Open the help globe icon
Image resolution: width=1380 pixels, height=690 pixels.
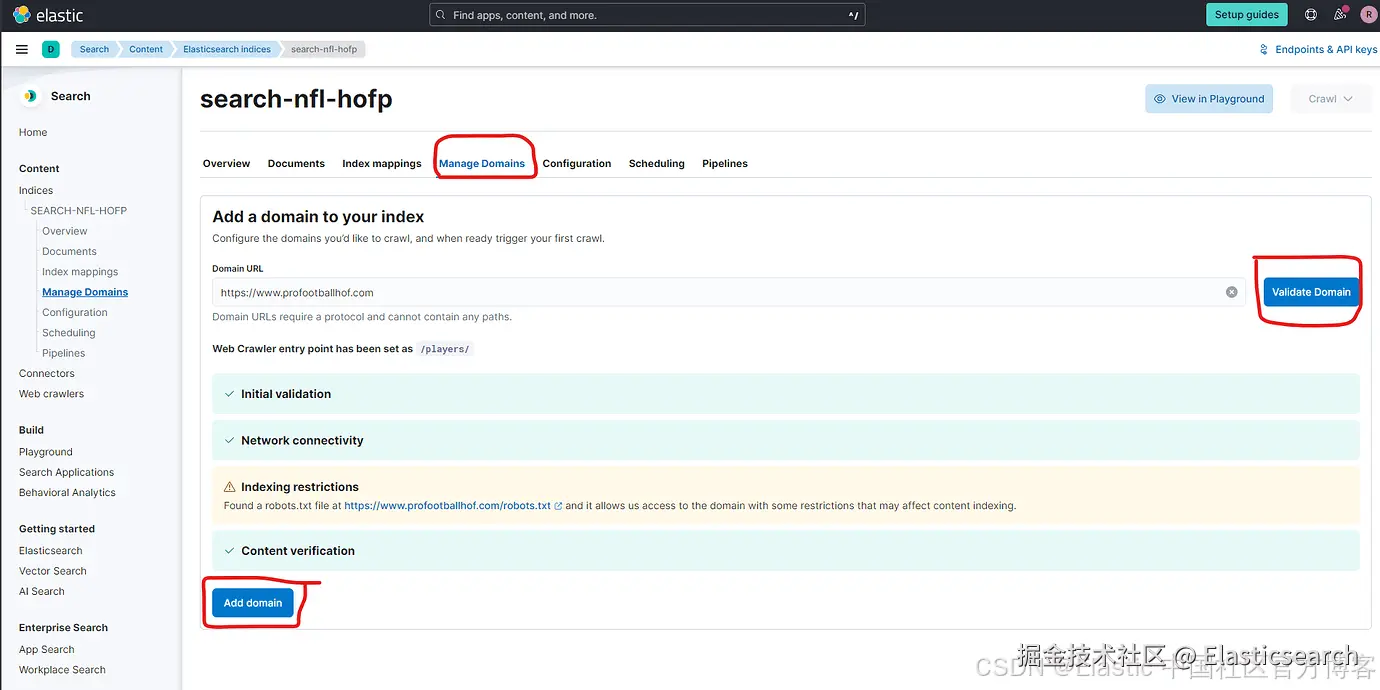coord(1311,15)
